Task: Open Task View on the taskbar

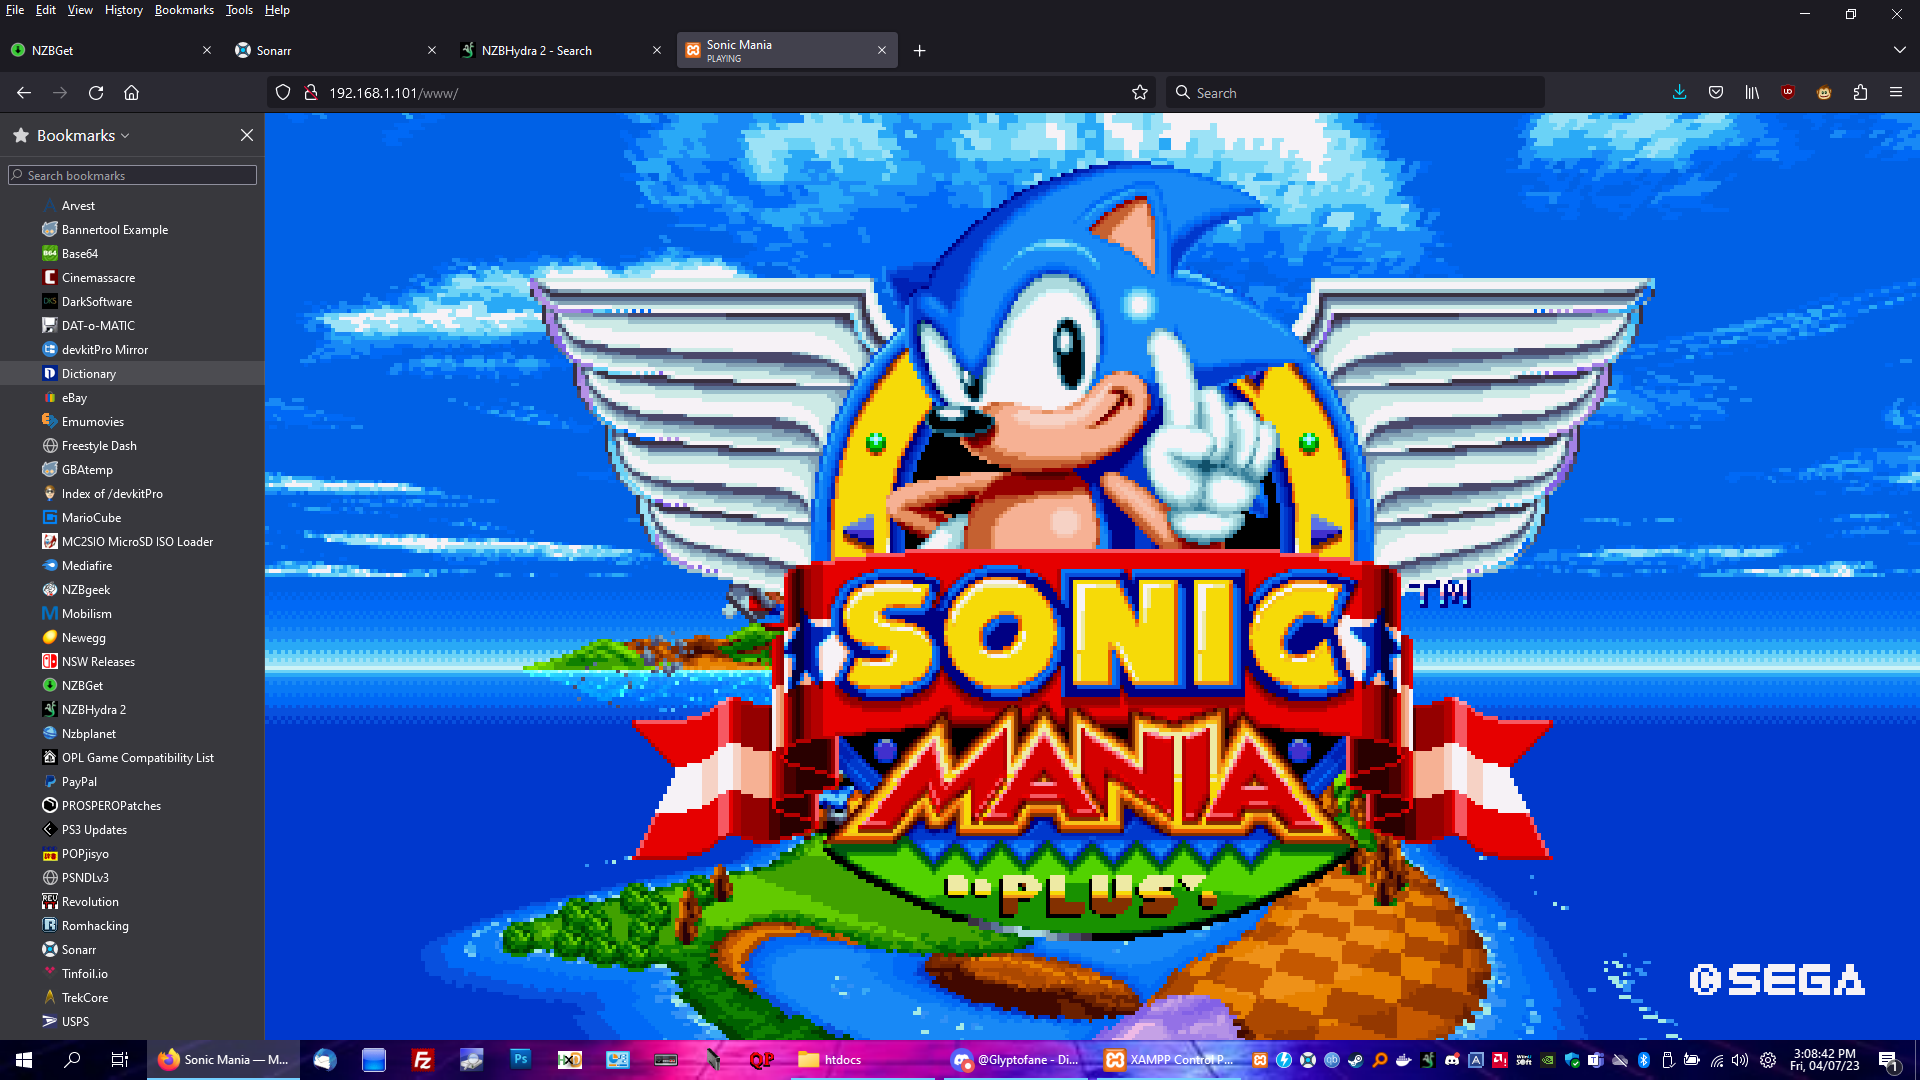Action: click(x=120, y=1060)
